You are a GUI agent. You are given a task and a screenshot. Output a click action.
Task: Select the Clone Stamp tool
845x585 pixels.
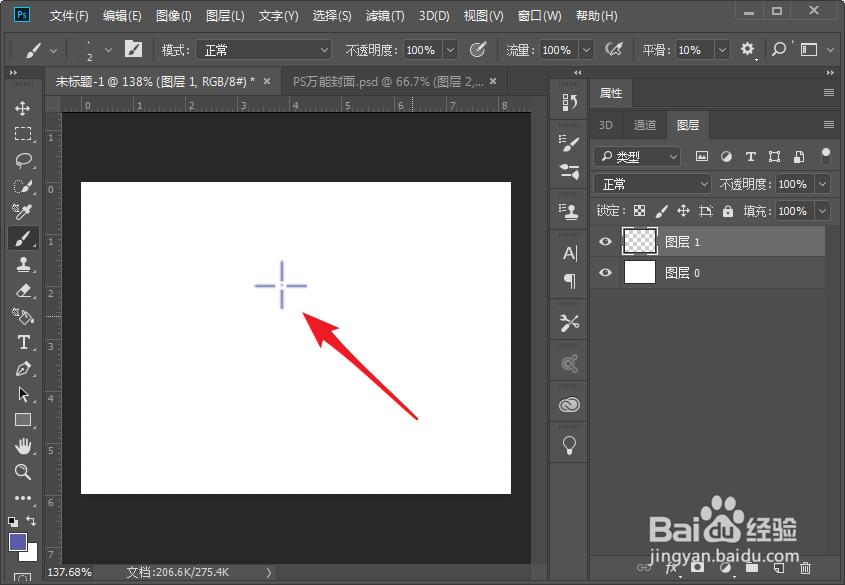tap(23, 264)
